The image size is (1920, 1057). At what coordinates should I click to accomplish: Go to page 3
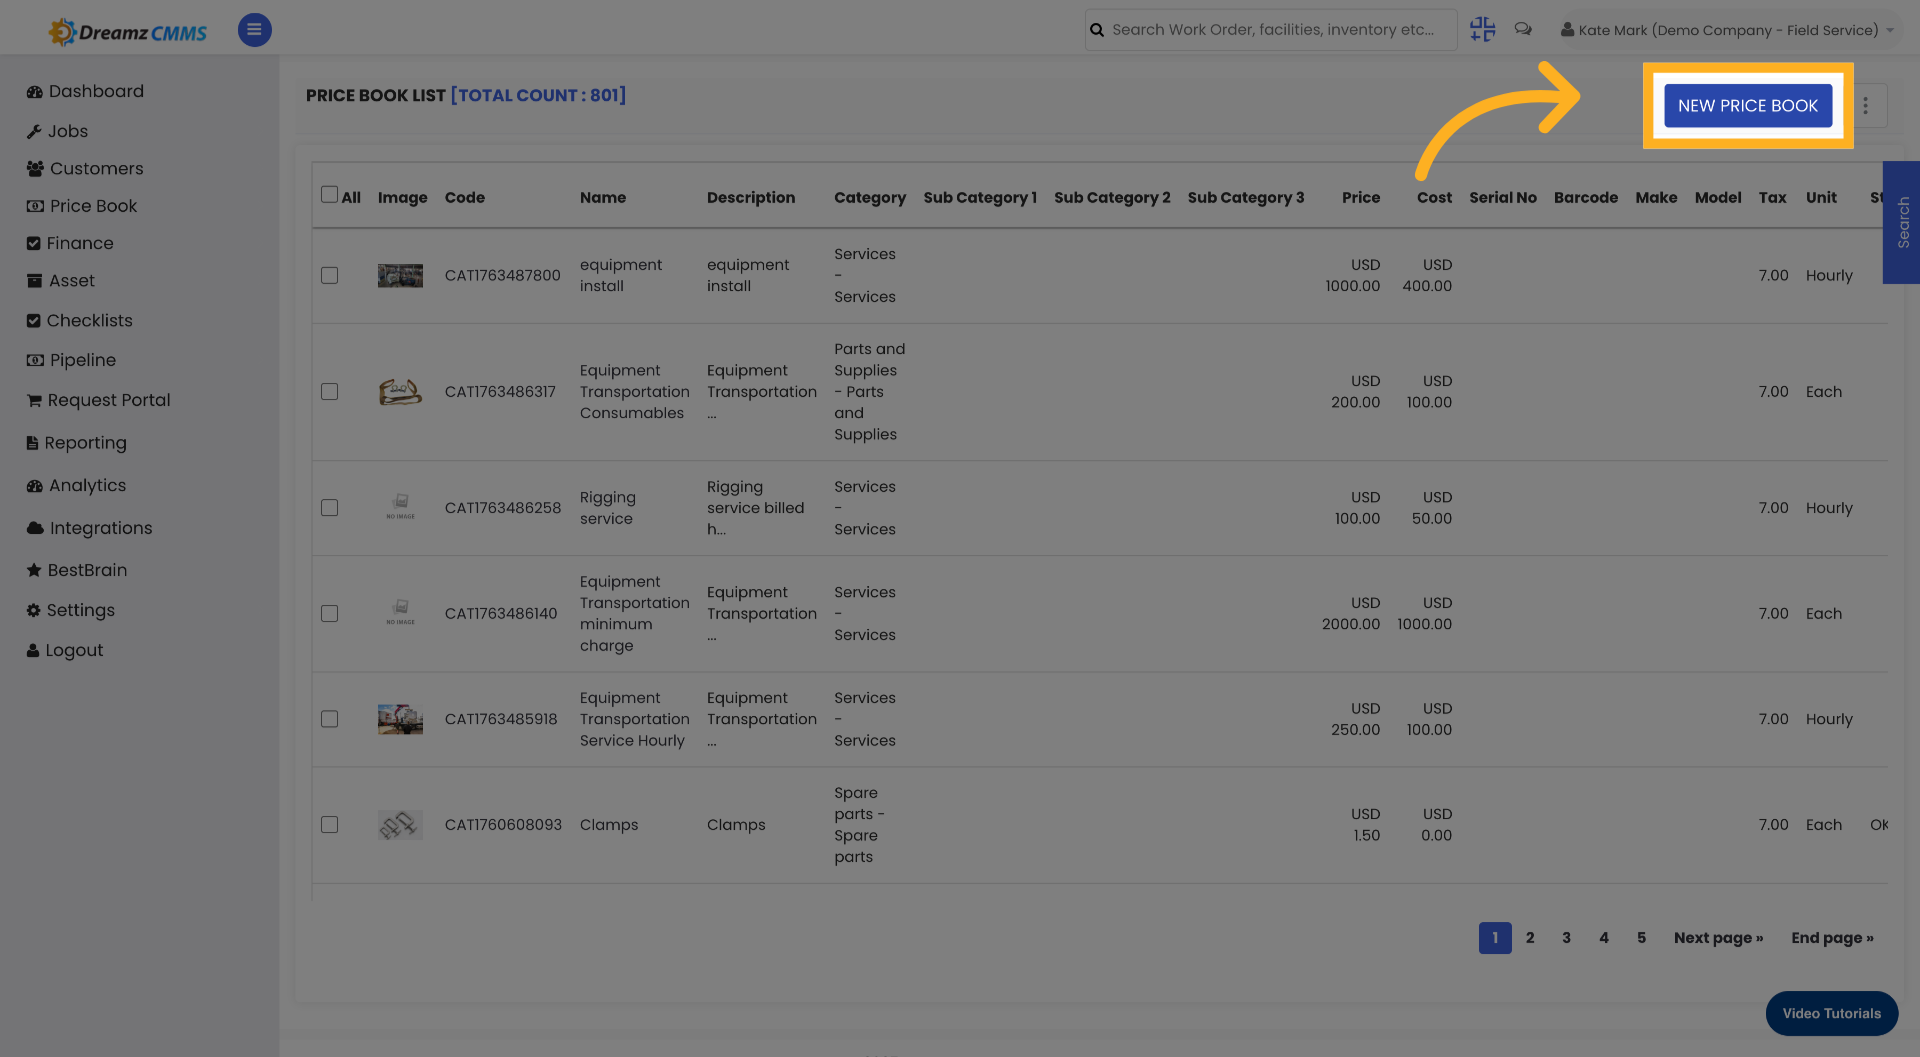click(x=1567, y=937)
